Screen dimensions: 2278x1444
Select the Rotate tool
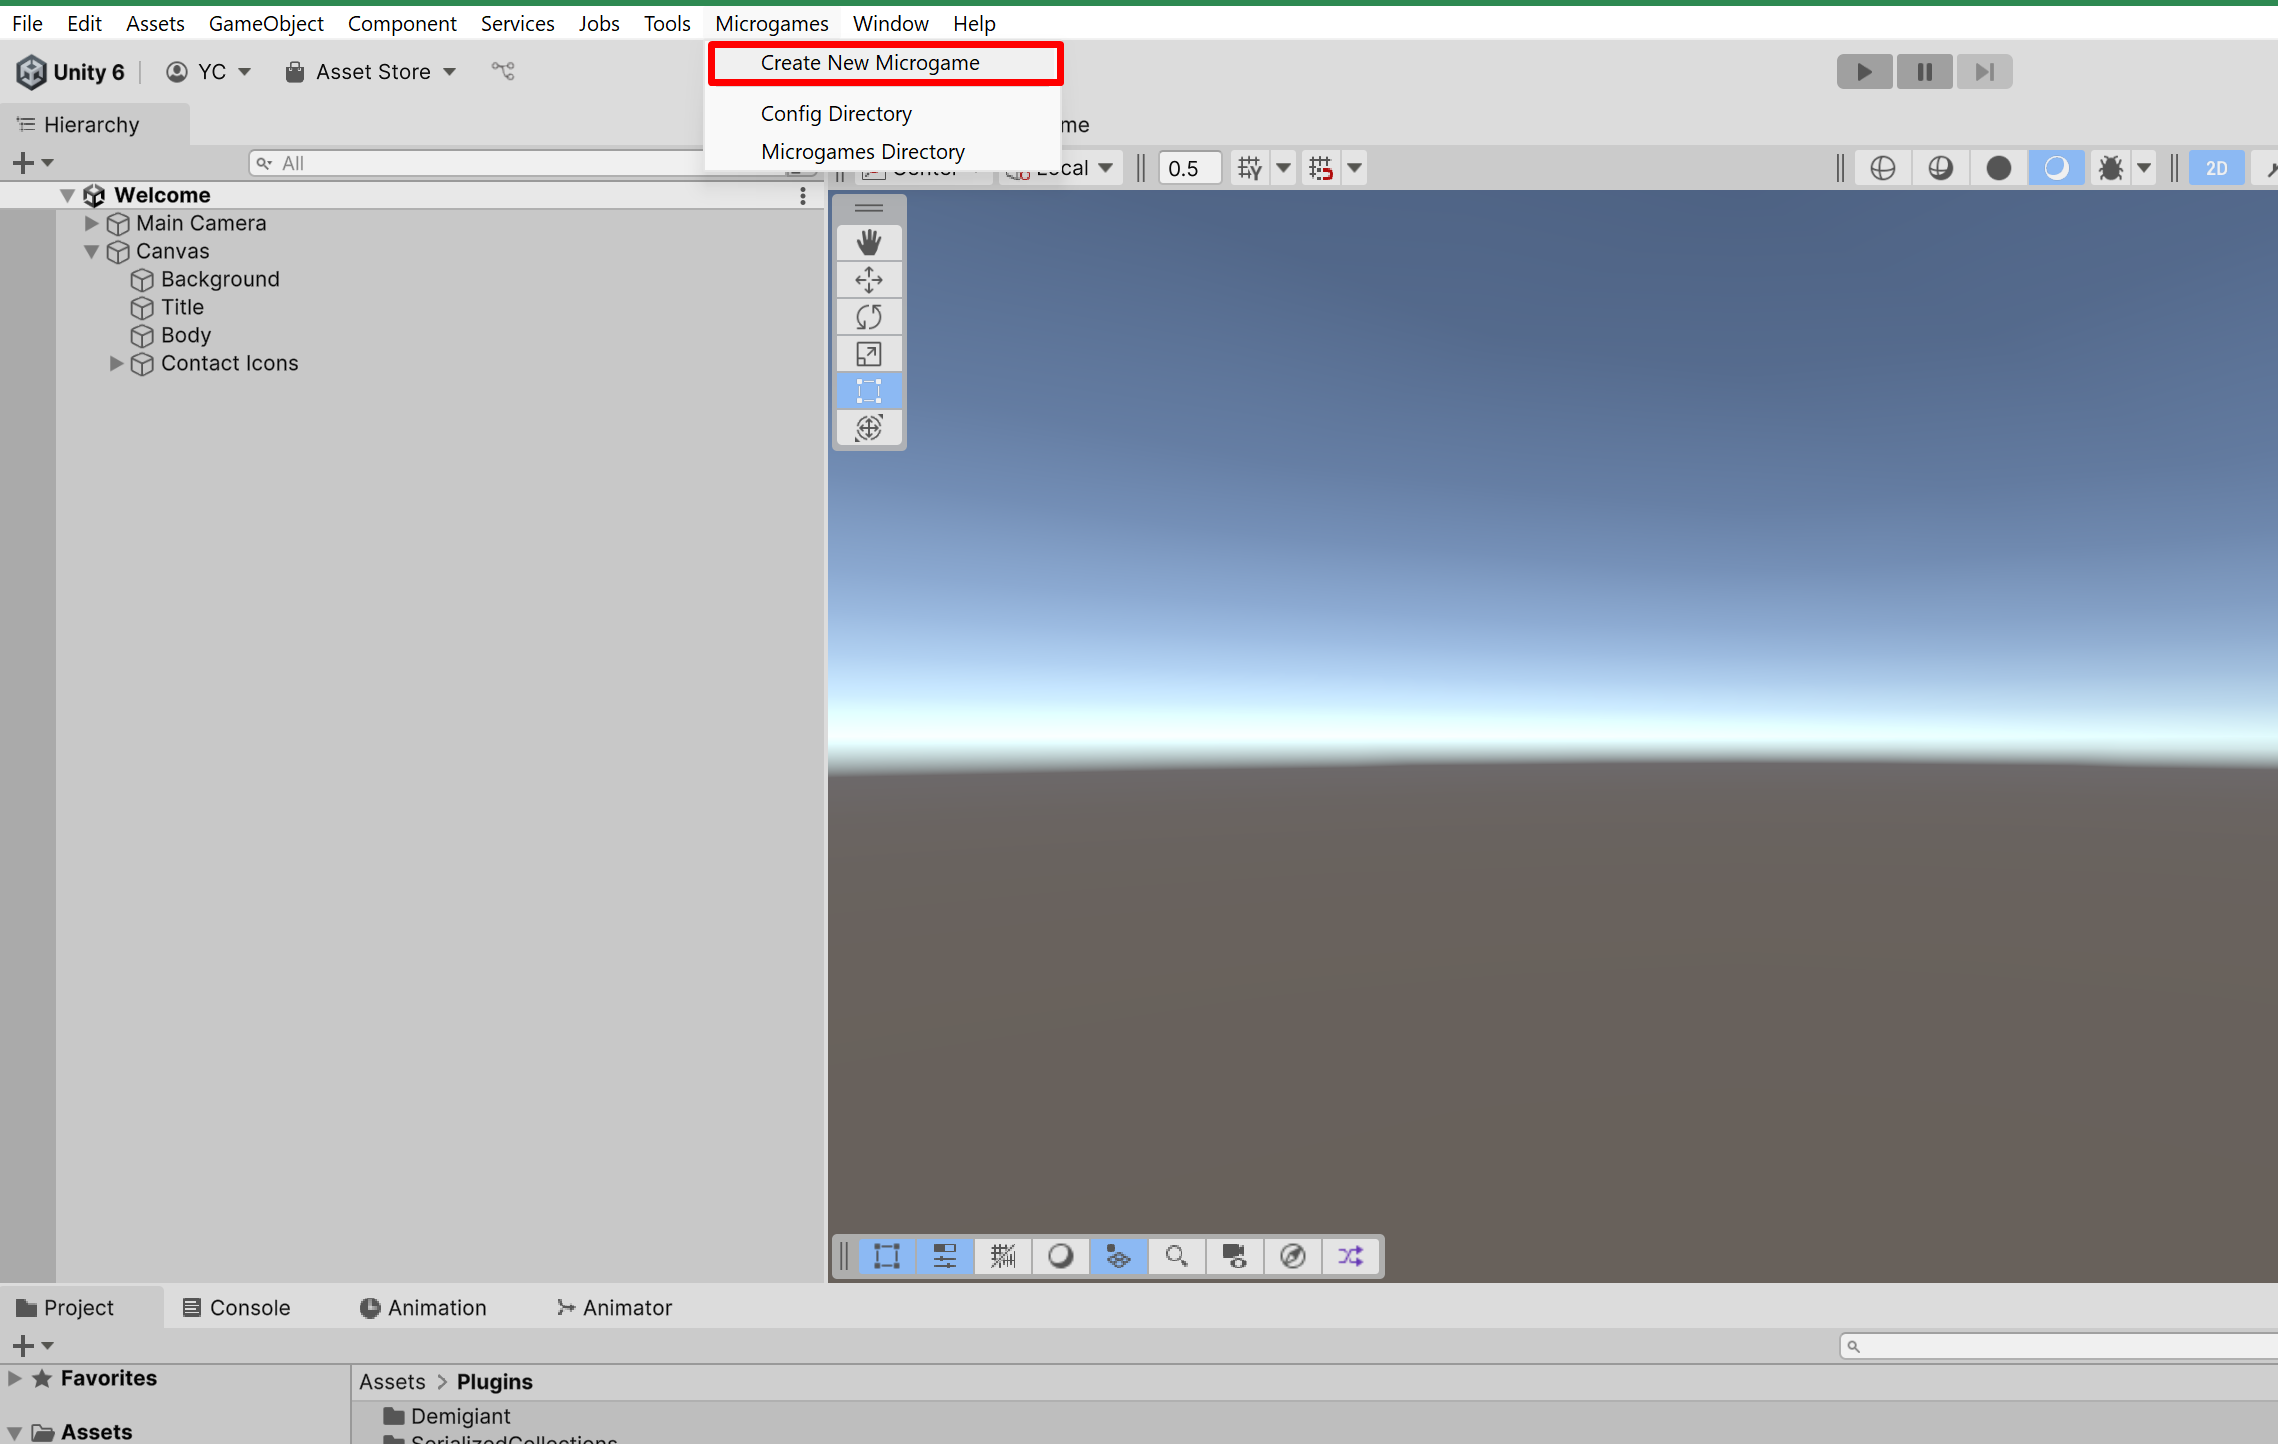(868, 317)
